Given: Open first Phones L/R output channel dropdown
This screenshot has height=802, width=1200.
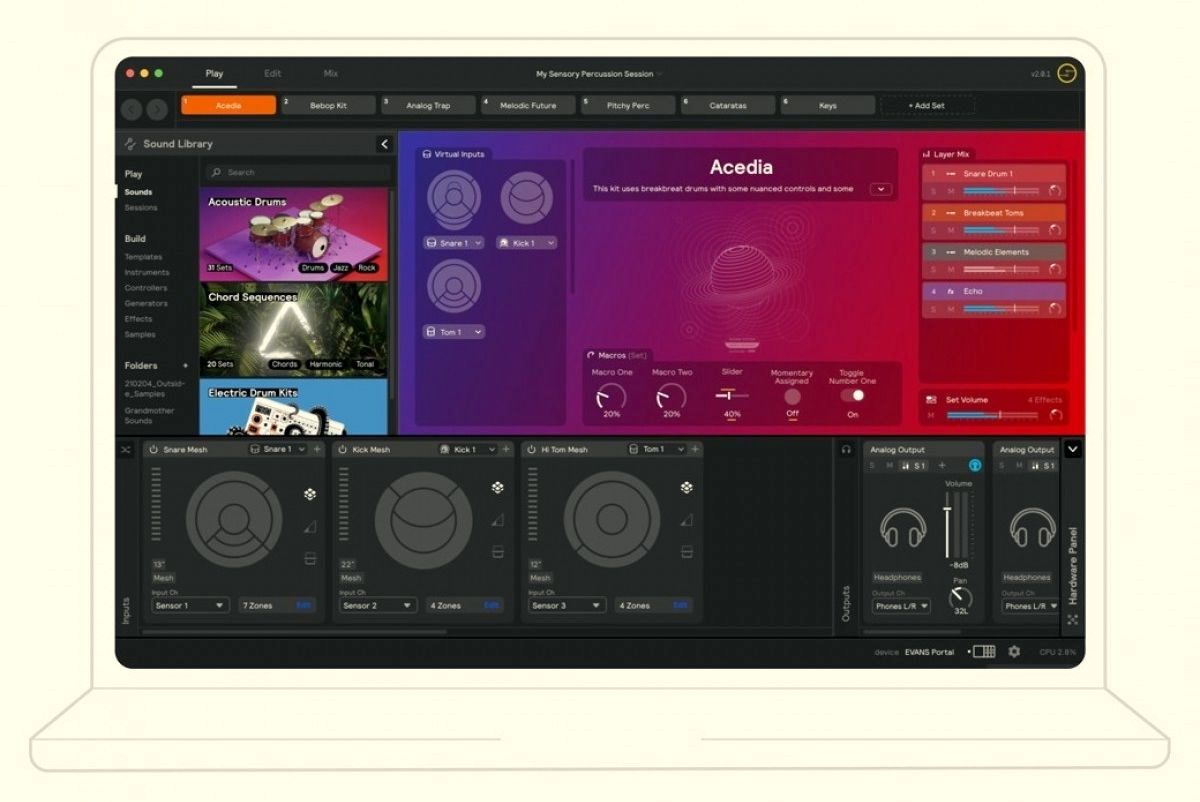Looking at the screenshot, I should 901,606.
